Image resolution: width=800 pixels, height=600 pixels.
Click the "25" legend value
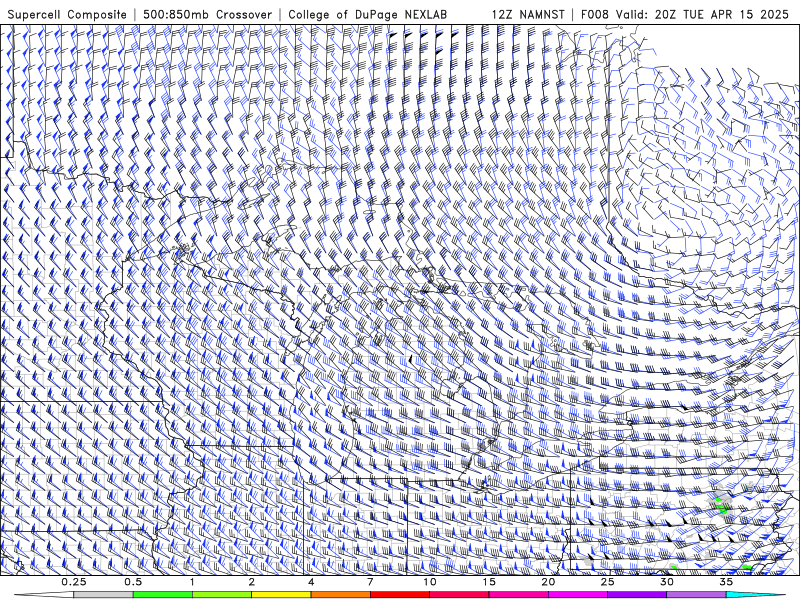(608, 582)
